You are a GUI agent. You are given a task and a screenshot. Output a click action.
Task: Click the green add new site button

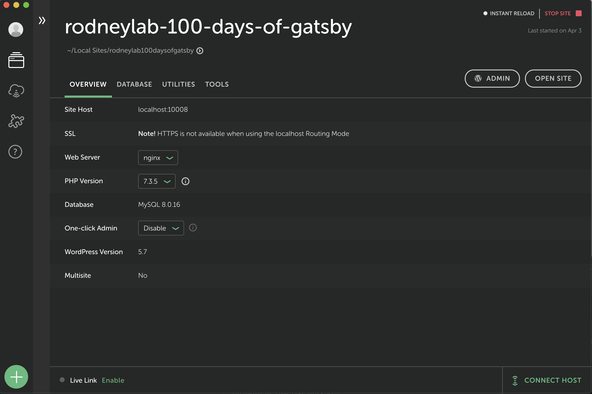pos(16,377)
